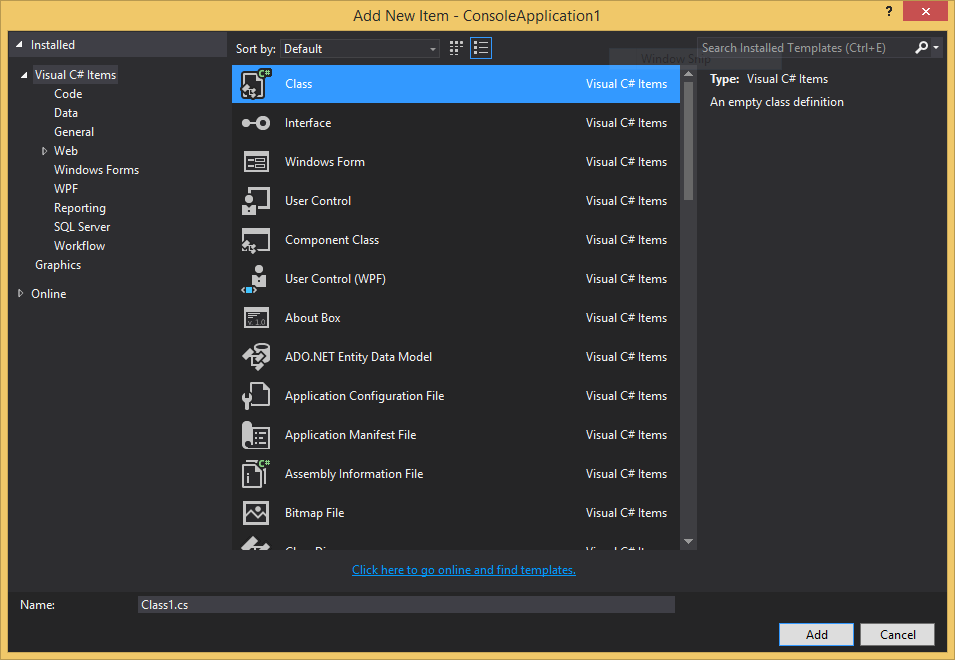Open the Sort by Default dropdown
The height and width of the screenshot is (660, 955).
pos(360,48)
